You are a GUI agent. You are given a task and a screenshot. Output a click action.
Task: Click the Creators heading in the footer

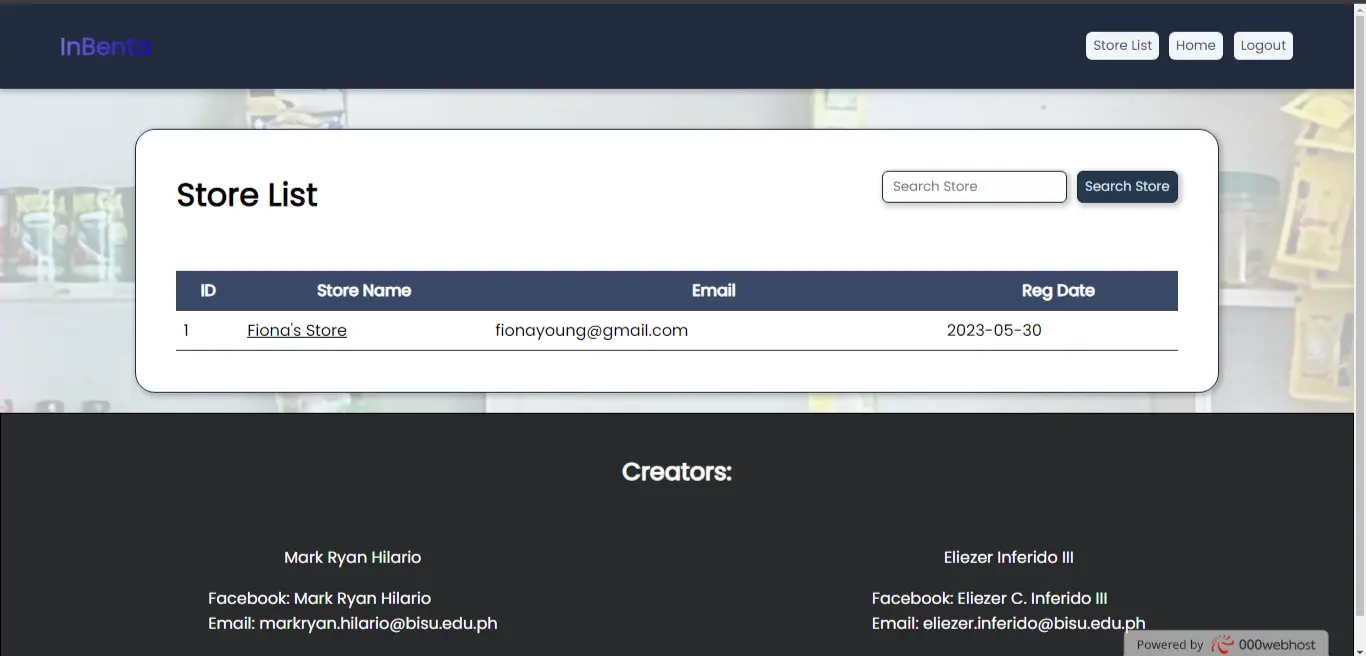[677, 472]
